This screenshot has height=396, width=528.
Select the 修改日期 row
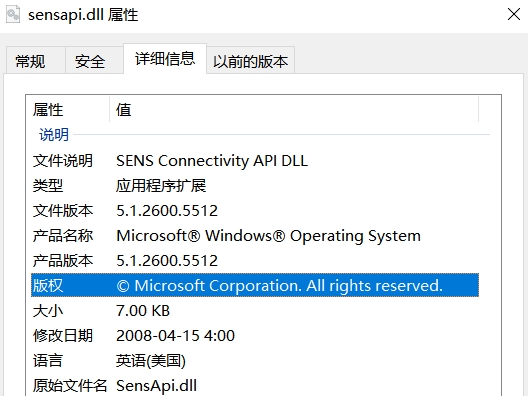(255, 335)
